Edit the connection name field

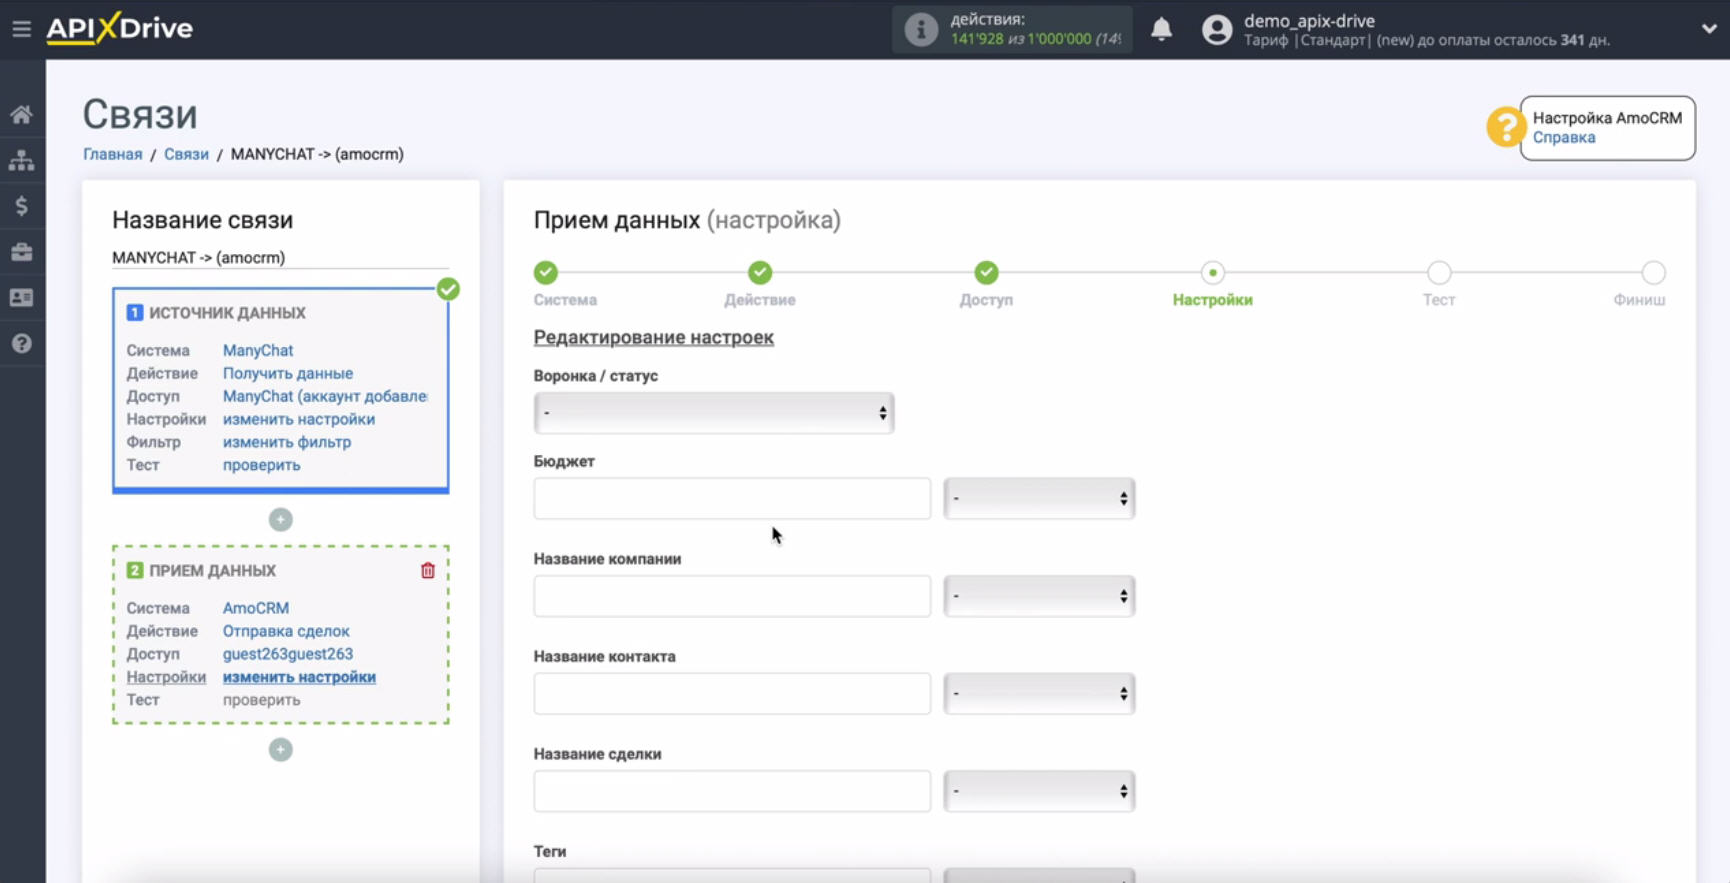pyautogui.click(x=280, y=258)
